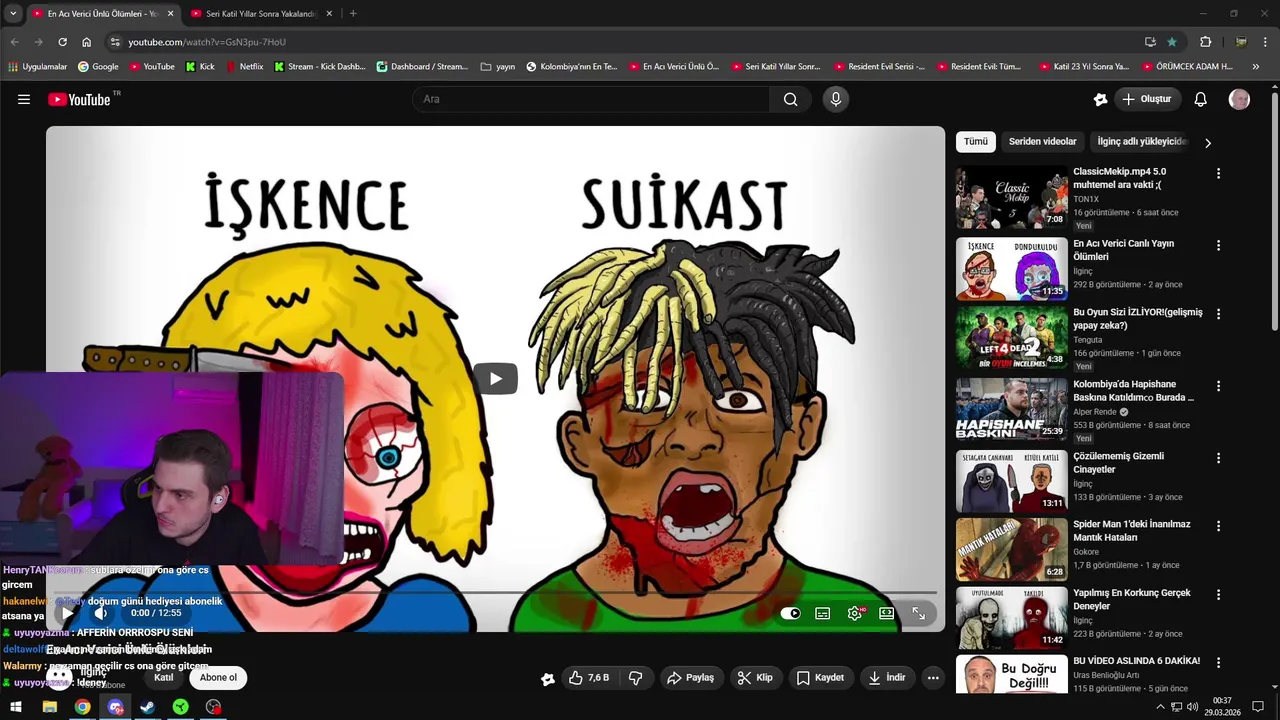Select the Tümü filter chip
This screenshot has height=720, width=1280.
(x=976, y=142)
